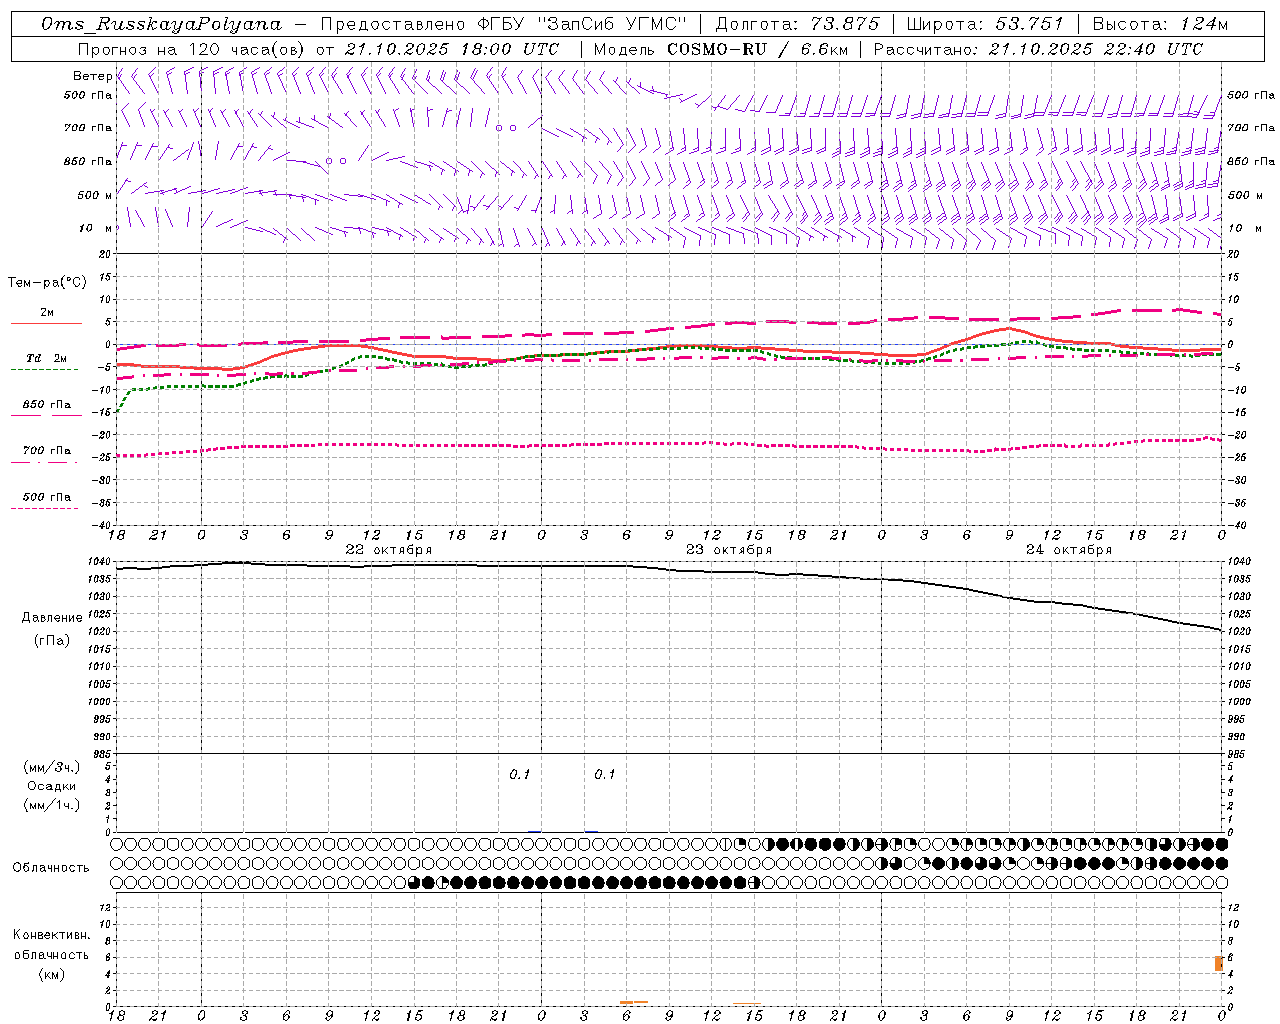Click the 'Давление' pressure panel label
This screenshot has height=1024, width=1280.
(x=52, y=618)
